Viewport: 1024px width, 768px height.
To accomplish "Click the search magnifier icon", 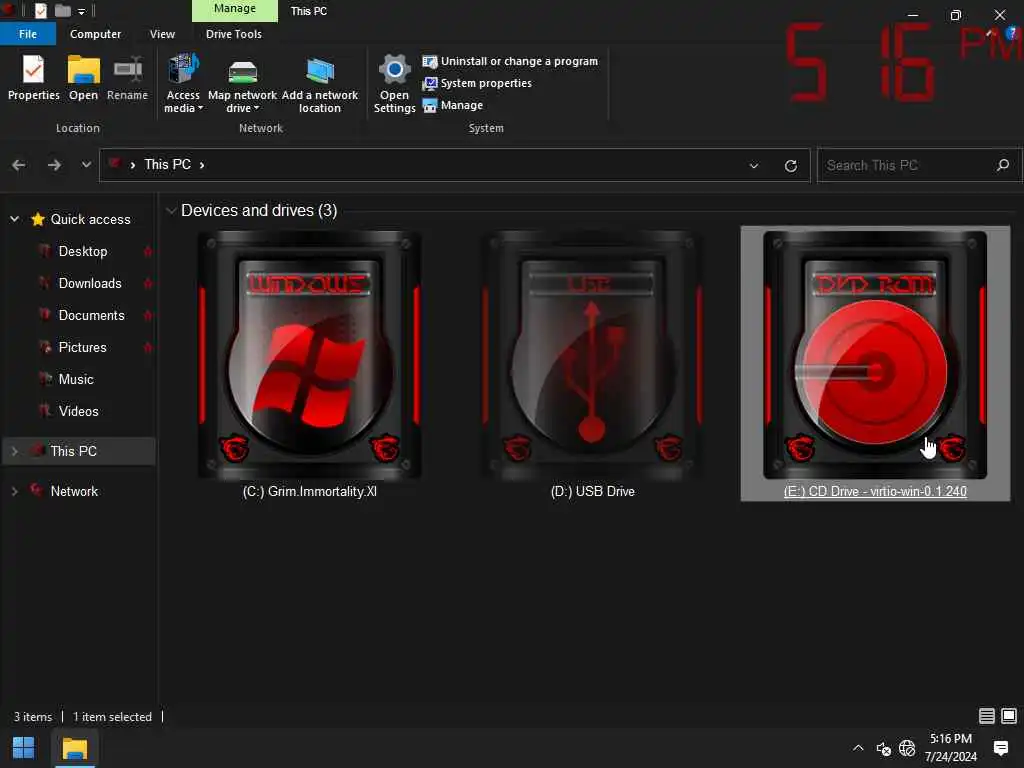I will (1003, 165).
